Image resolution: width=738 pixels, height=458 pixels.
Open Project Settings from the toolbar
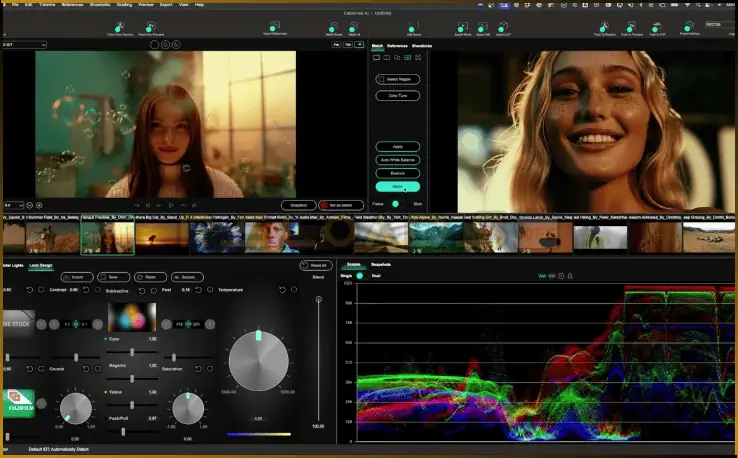point(690,27)
